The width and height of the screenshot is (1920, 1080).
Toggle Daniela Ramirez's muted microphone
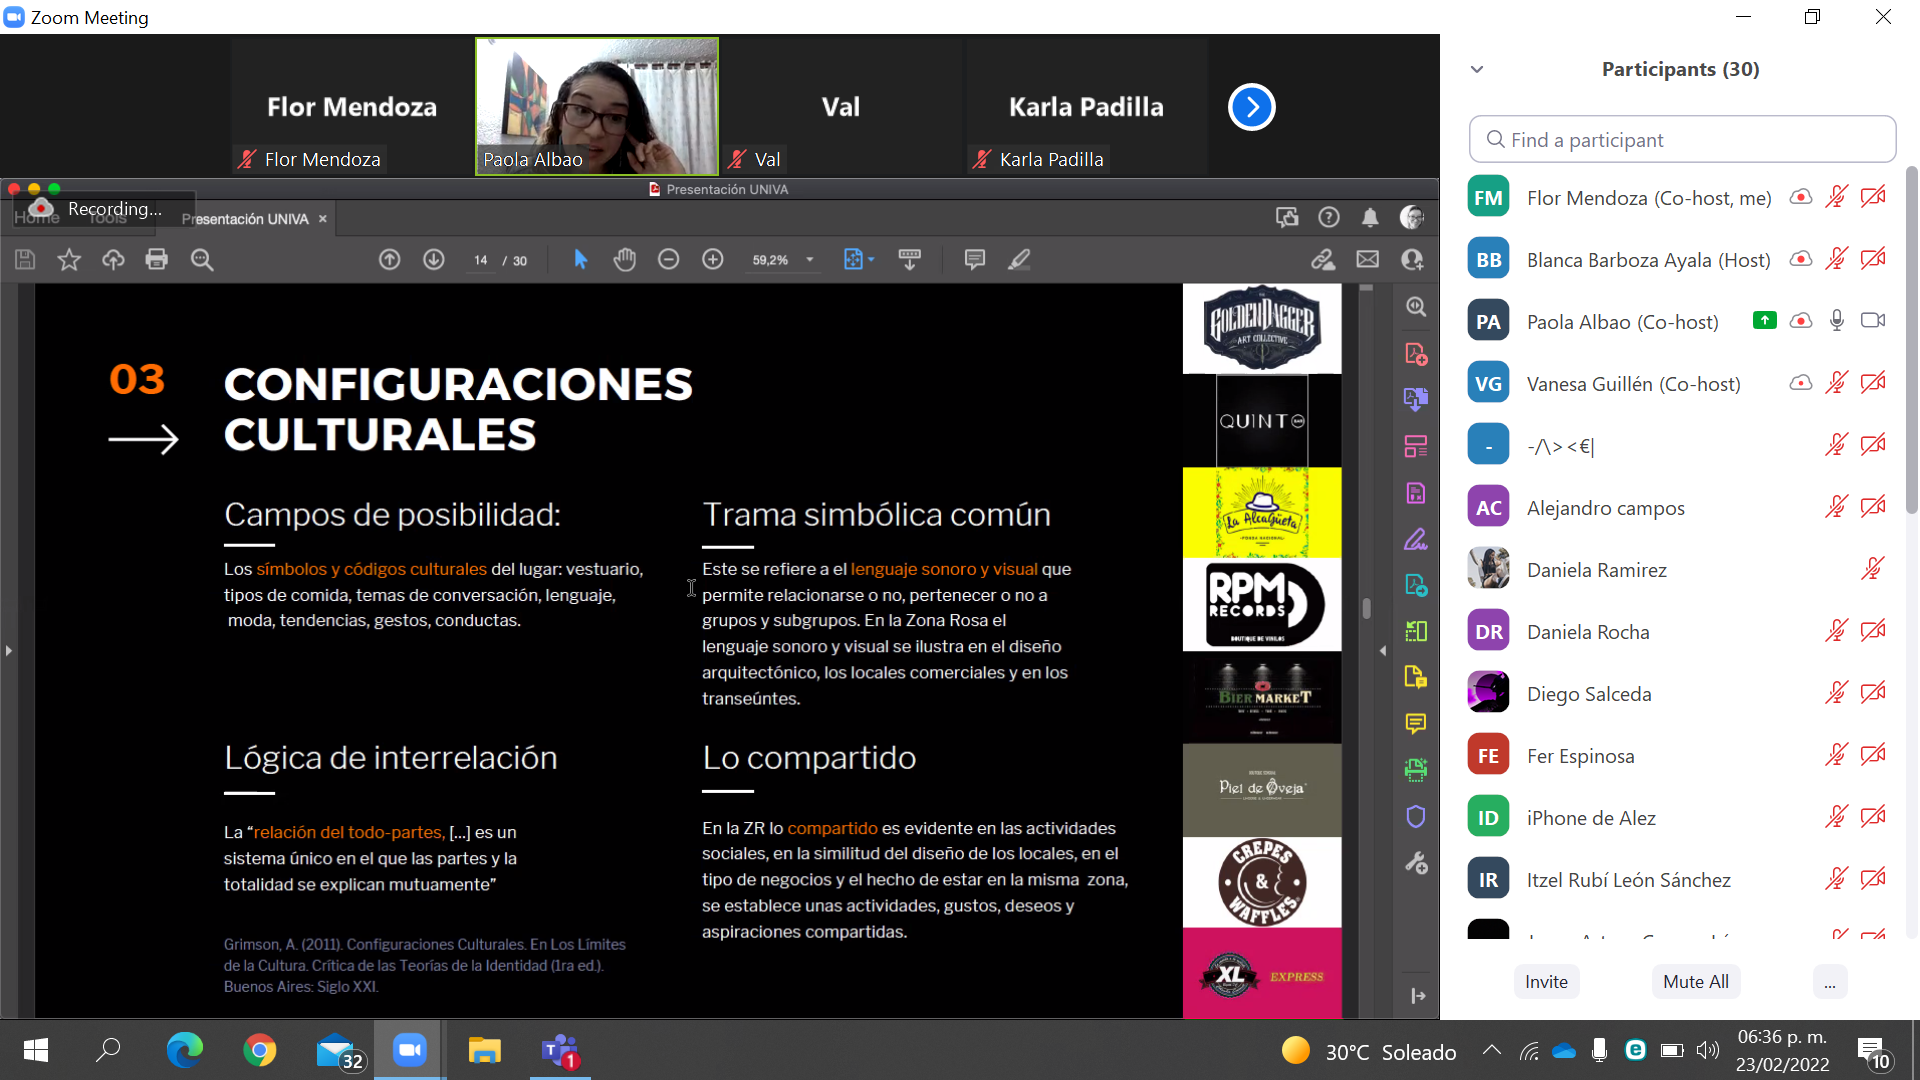(1873, 569)
